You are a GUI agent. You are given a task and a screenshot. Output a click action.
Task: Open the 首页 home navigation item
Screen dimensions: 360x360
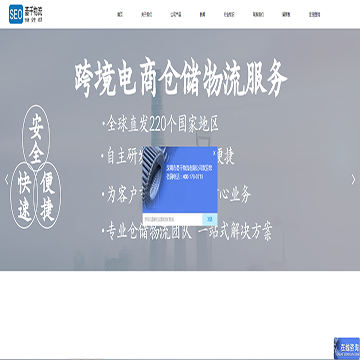coord(120,14)
